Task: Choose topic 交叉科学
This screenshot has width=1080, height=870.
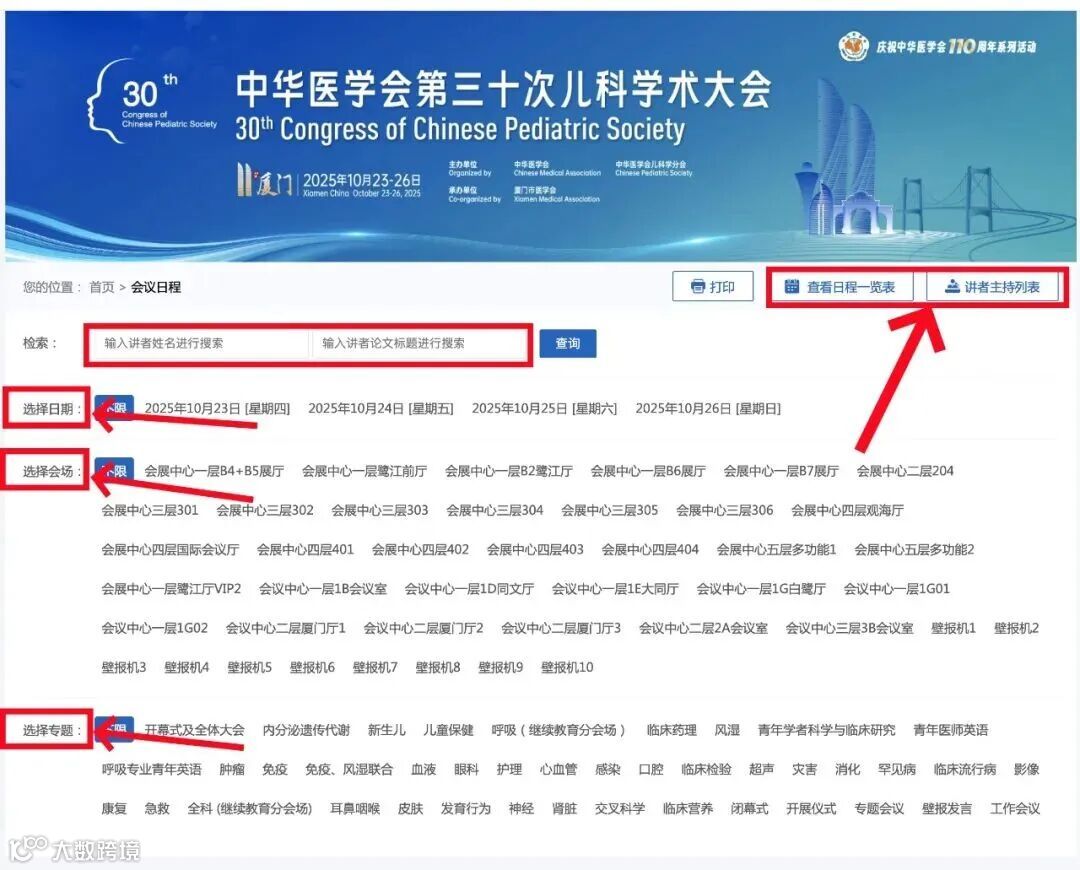Action: coord(620,809)
